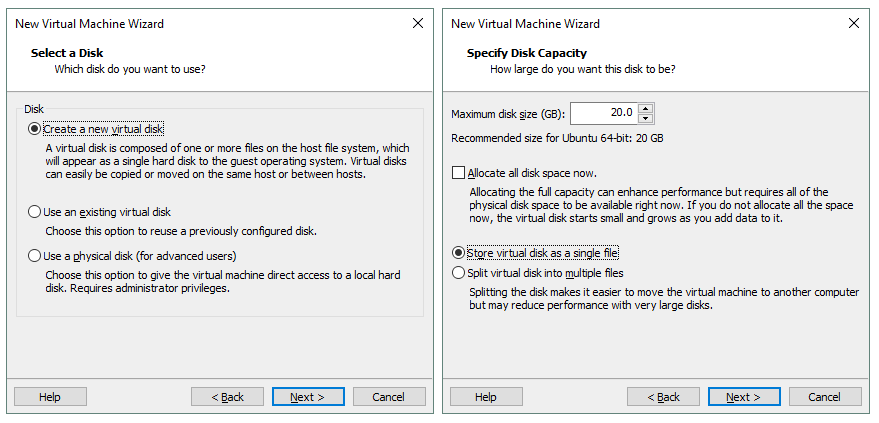Click Back in Select a Disk dialog
Viewport: 879px width, 423px height.
coord(227,397)
